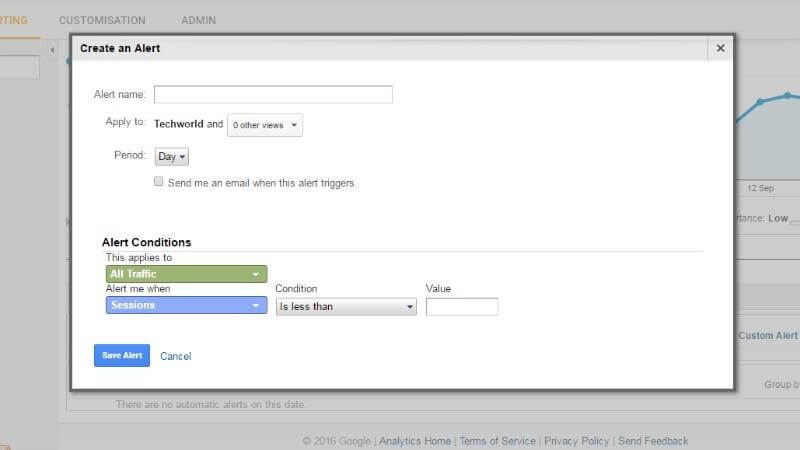Screen dimensions: 800x450
Task: Open the Terms of Service link
Action: click(x=497, y=441)
